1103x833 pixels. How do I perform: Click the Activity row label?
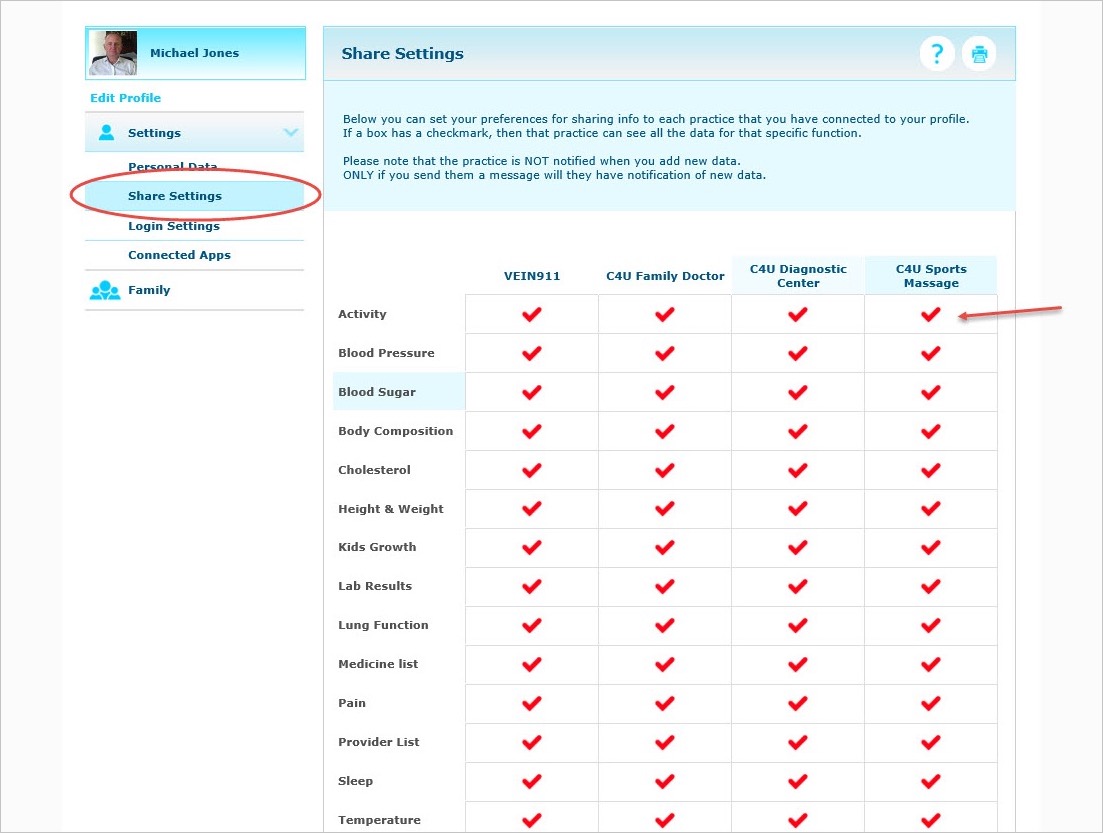362,314
